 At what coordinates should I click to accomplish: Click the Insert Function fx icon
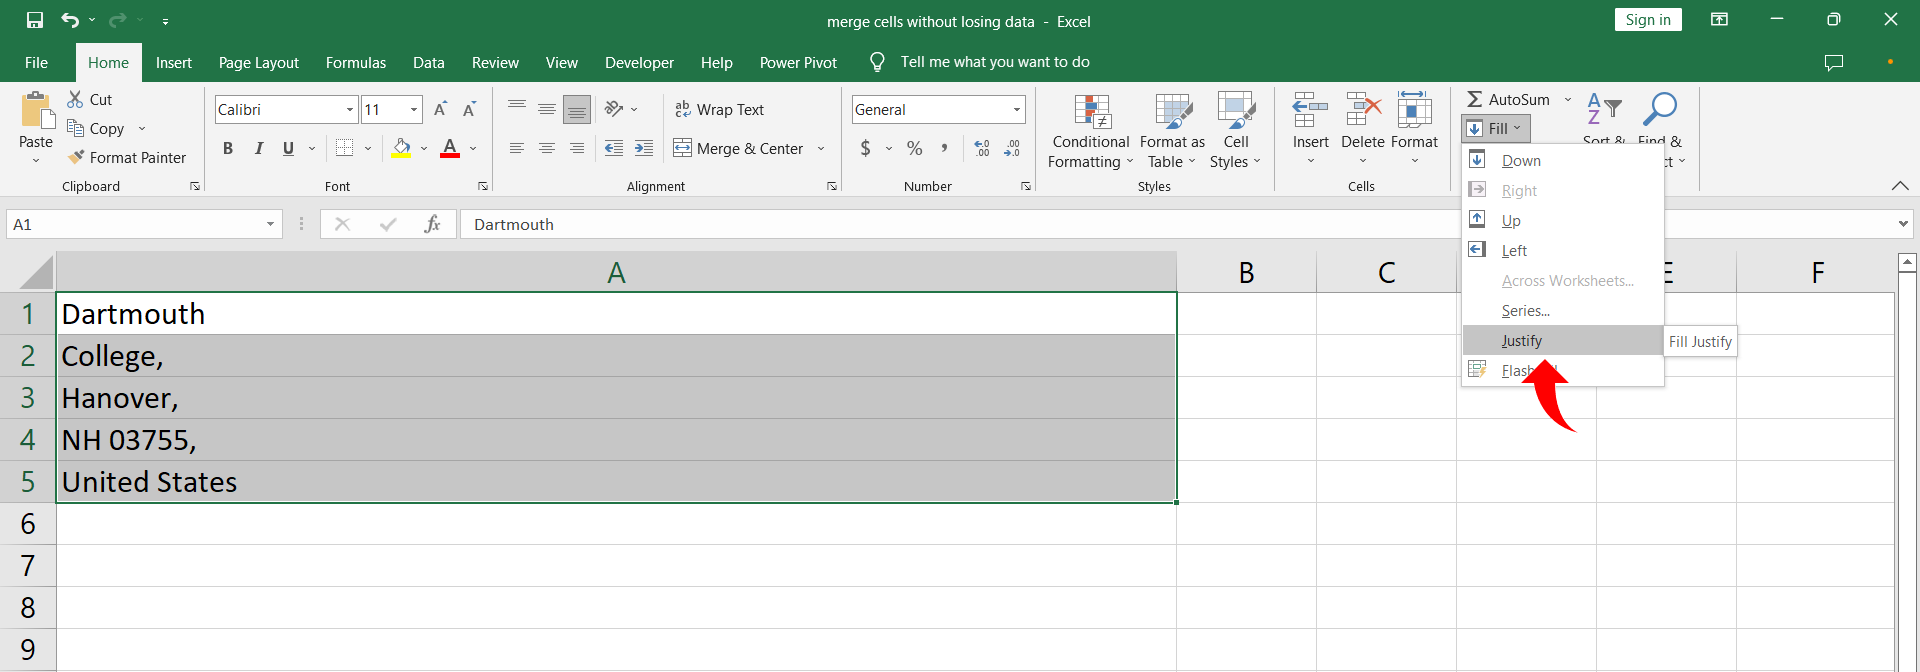pos(432,224)
